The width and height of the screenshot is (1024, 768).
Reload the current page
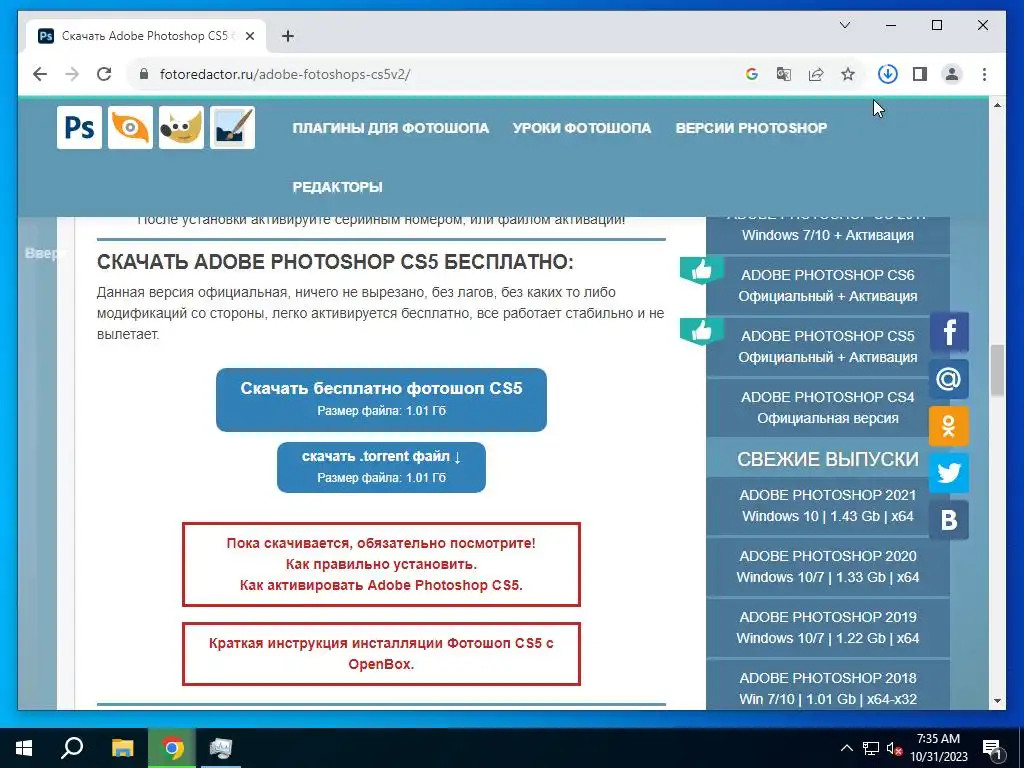[x=104, y=74]
